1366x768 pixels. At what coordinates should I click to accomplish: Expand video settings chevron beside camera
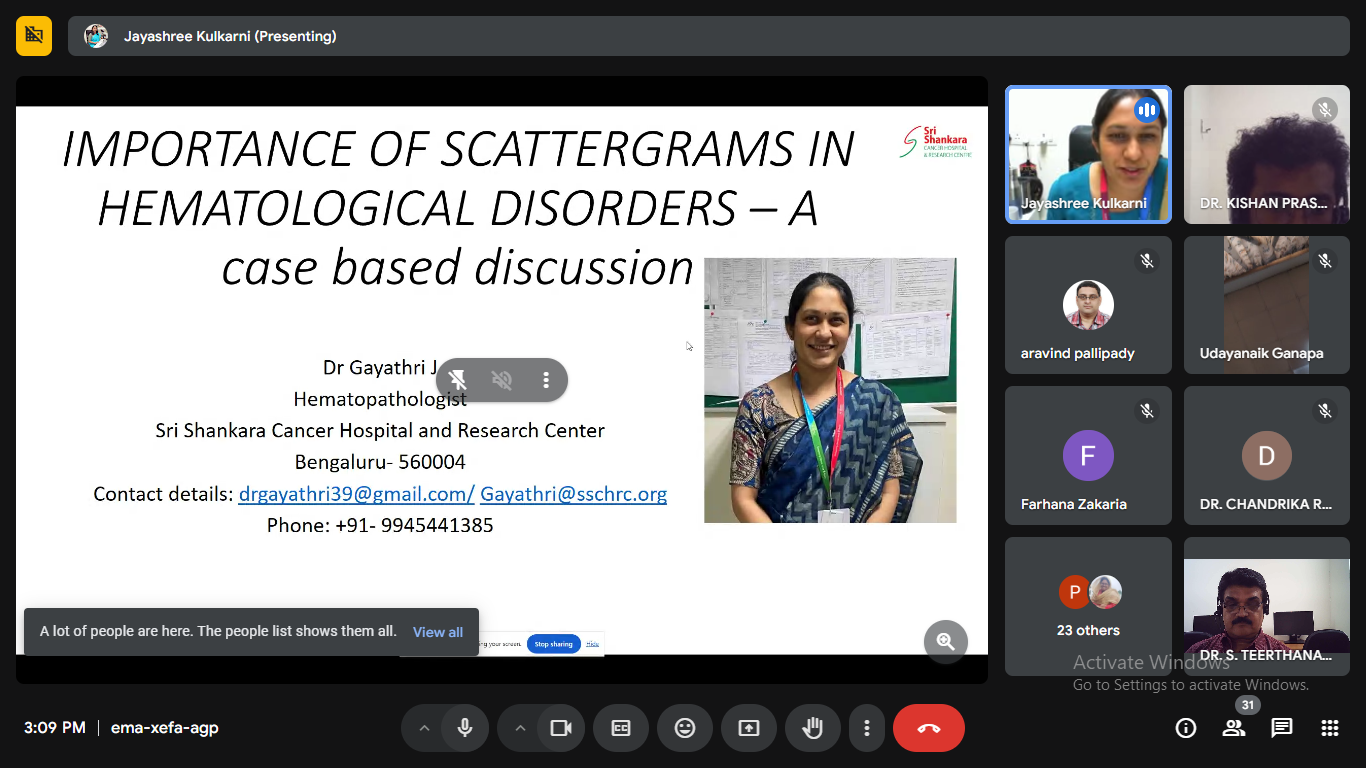click(x=520, y=728)
